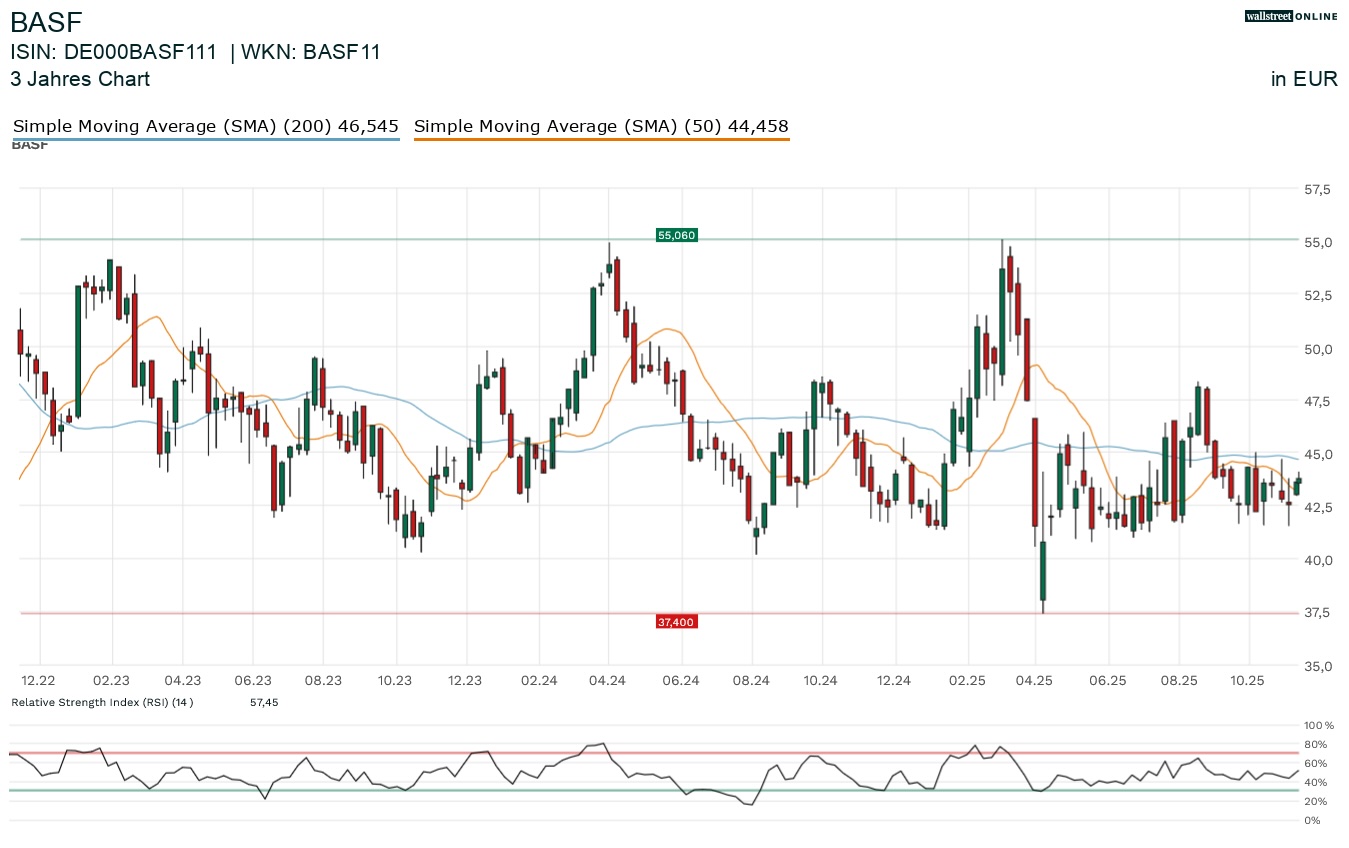Toggle the SMA (50) indicator legend

click(601, 126)
